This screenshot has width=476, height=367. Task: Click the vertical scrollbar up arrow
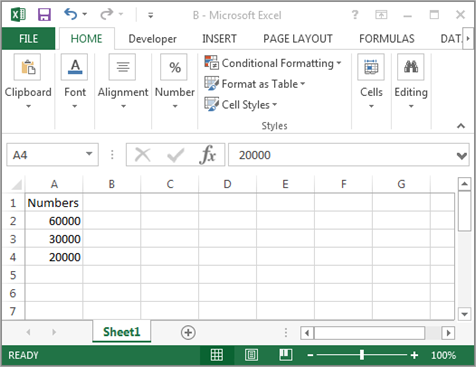[x=464, y=184]
